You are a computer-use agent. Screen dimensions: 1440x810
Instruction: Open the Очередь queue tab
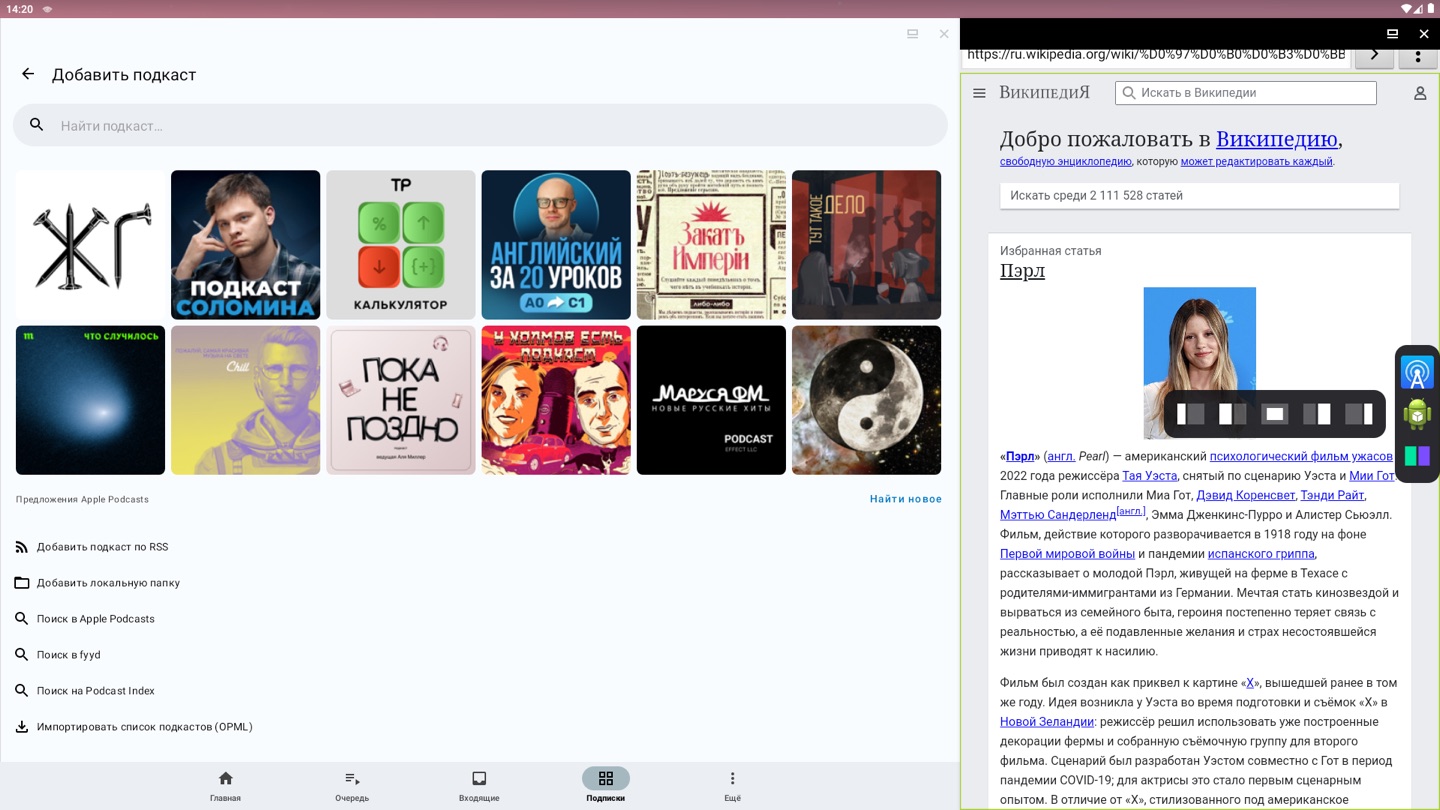tap(352, 786)
